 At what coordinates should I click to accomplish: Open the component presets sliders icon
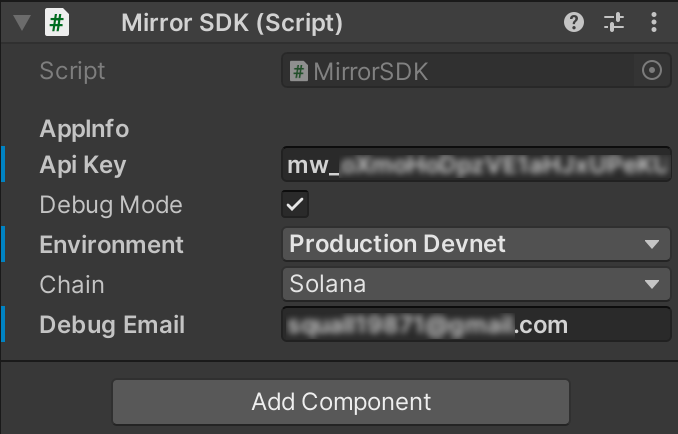(x=614, y=22)
